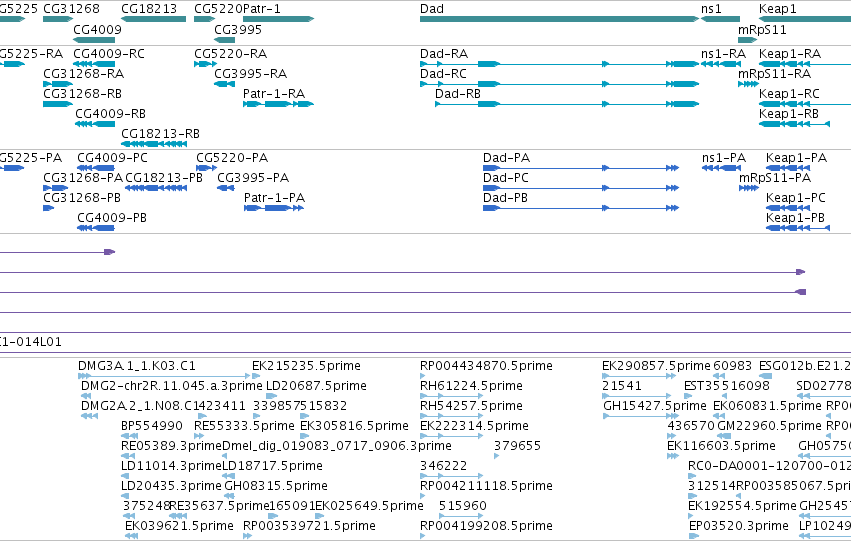
Task: Select transcript Dad-RC
Action: 560,84
